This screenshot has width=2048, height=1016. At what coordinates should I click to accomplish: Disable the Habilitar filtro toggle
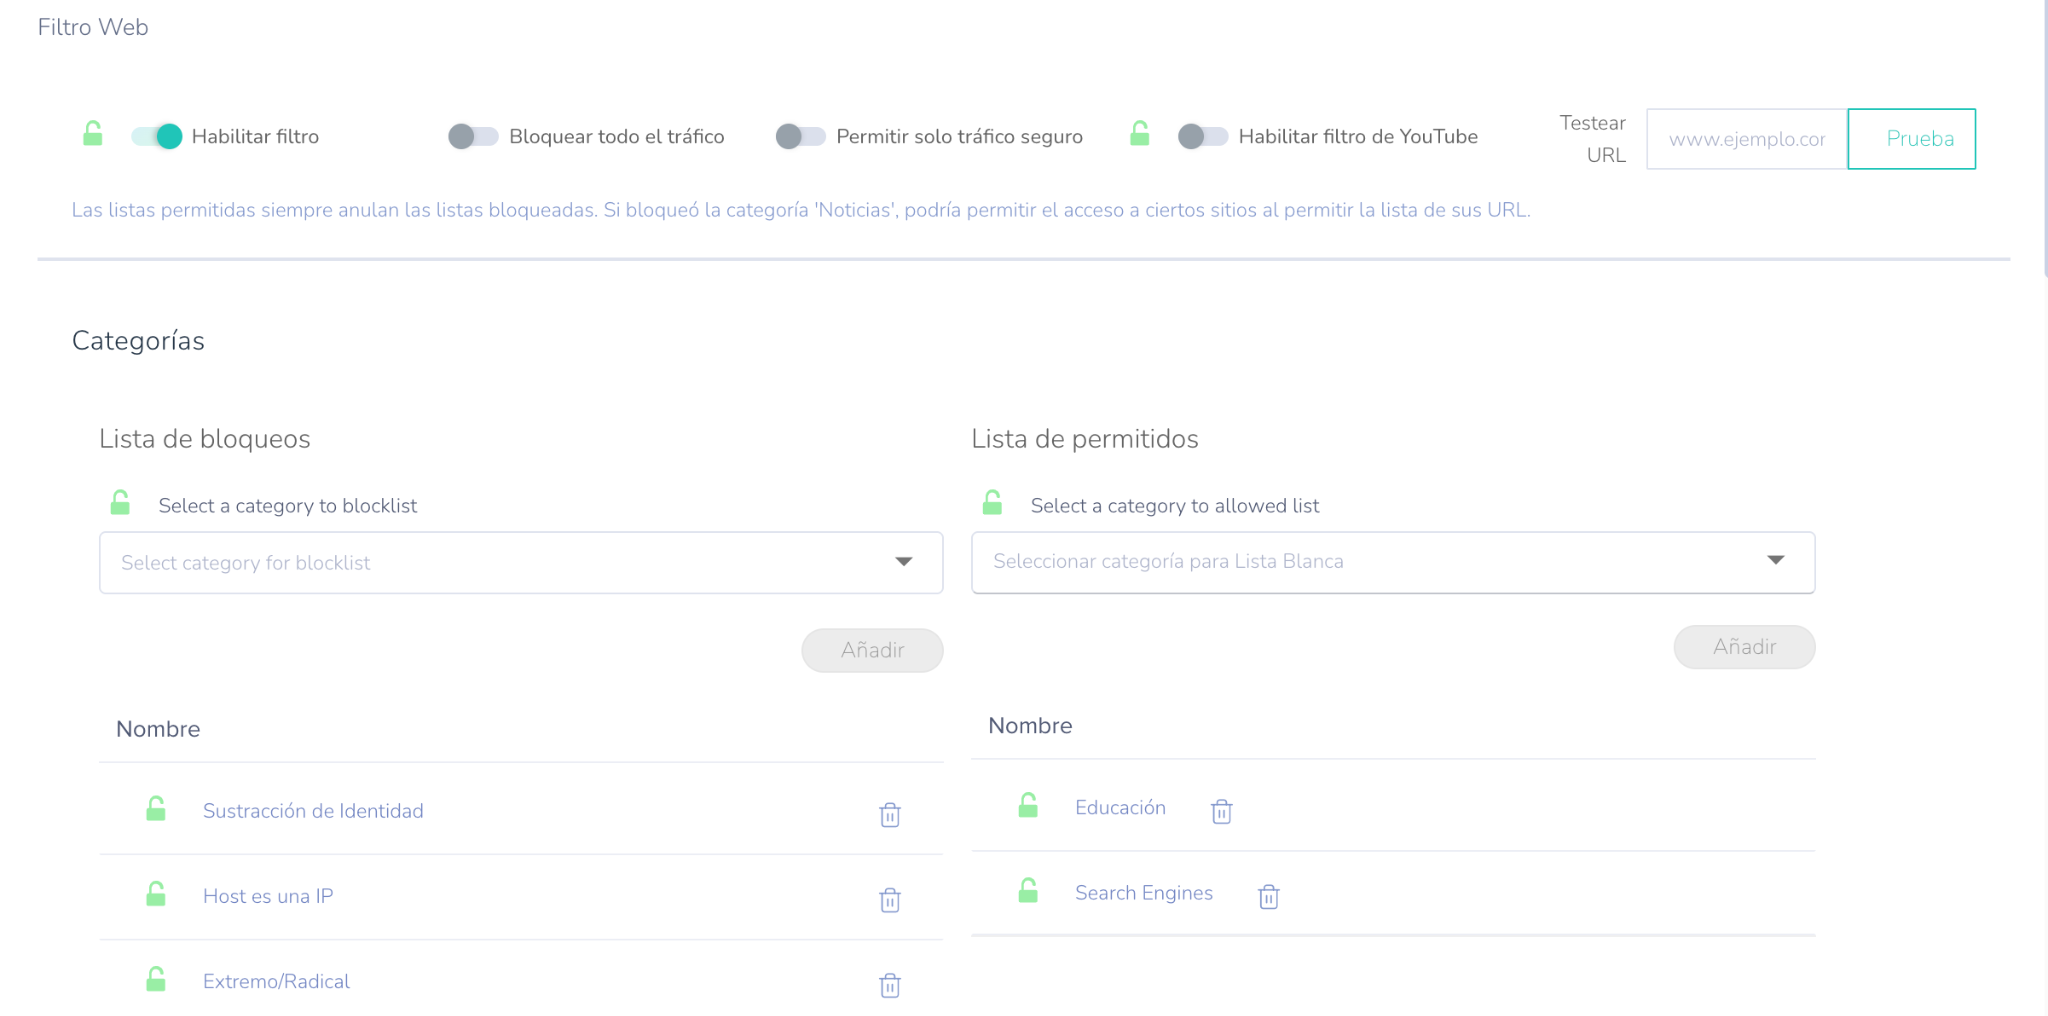point(157,136)
